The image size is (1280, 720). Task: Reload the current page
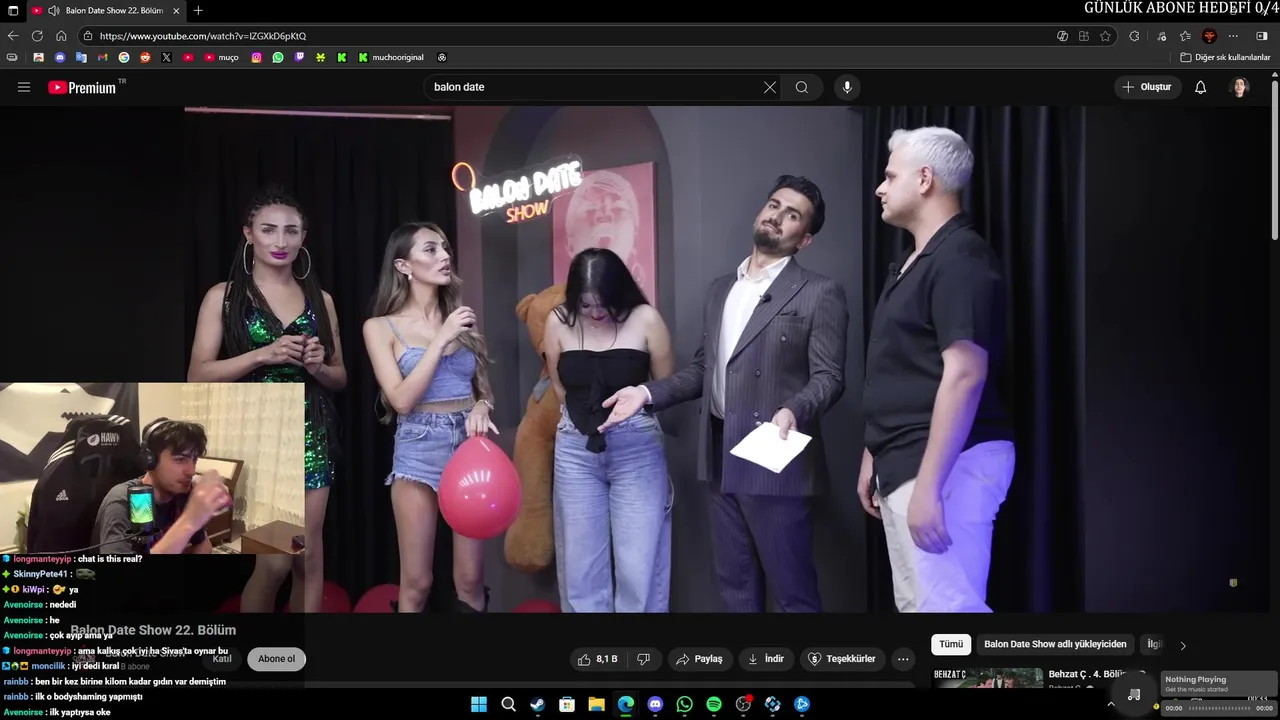[37, 36]
